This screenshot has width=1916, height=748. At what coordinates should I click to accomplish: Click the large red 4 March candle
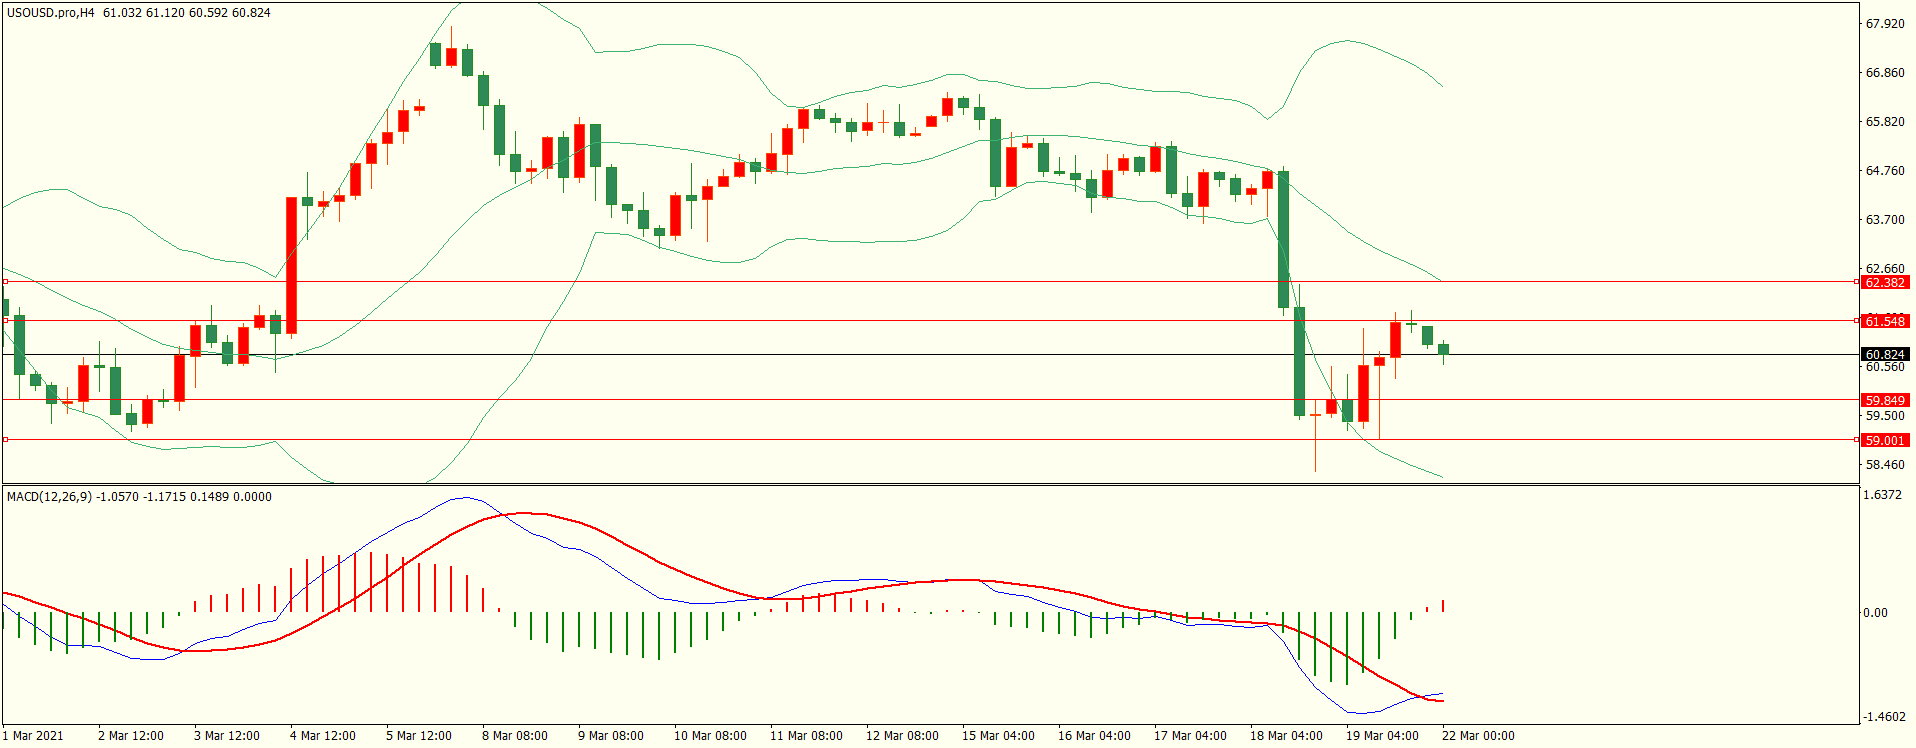tap(291, 265)
